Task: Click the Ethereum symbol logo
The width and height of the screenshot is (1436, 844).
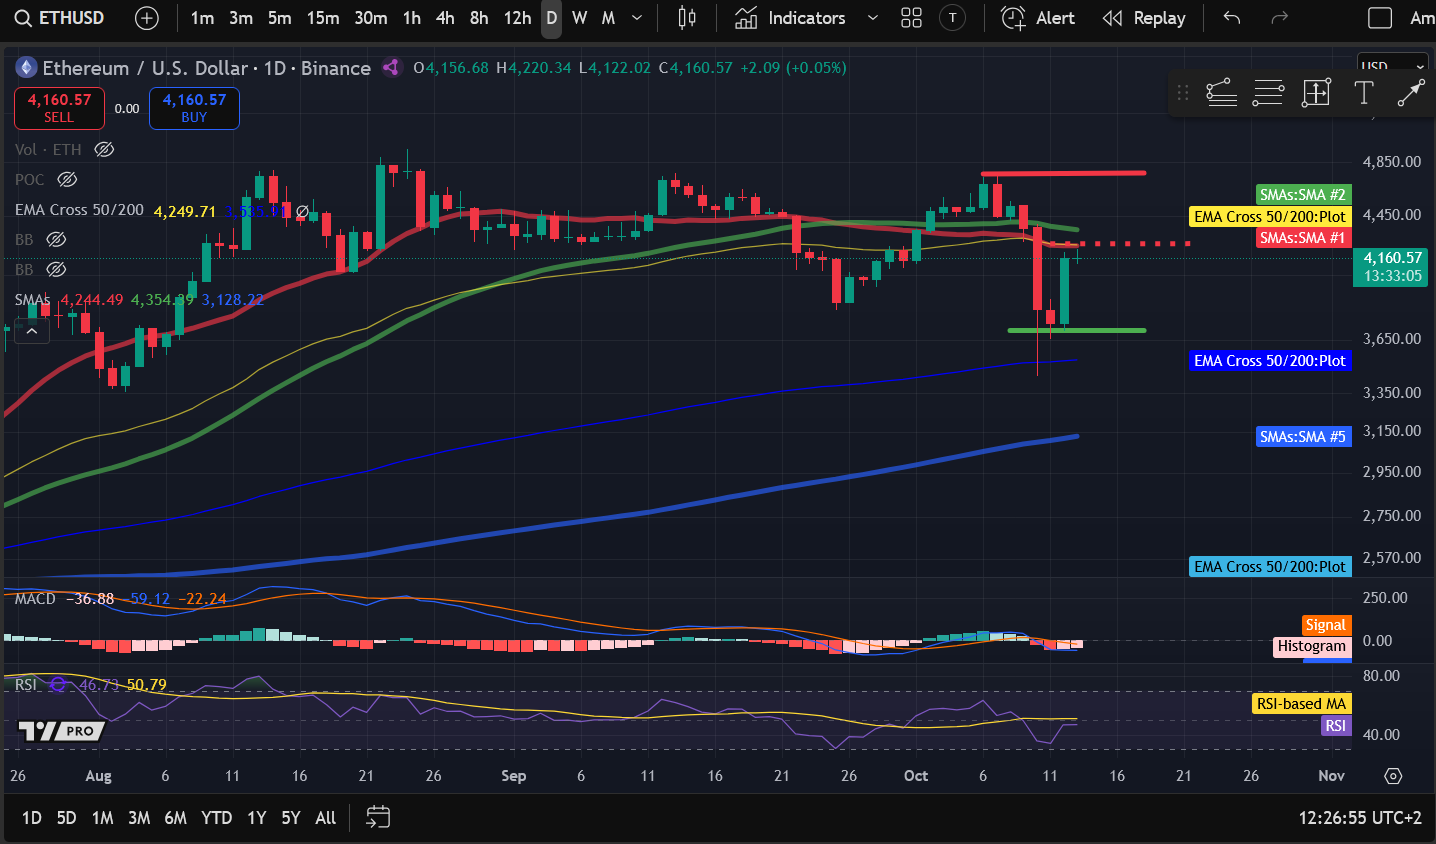Action: pos(26,68)
